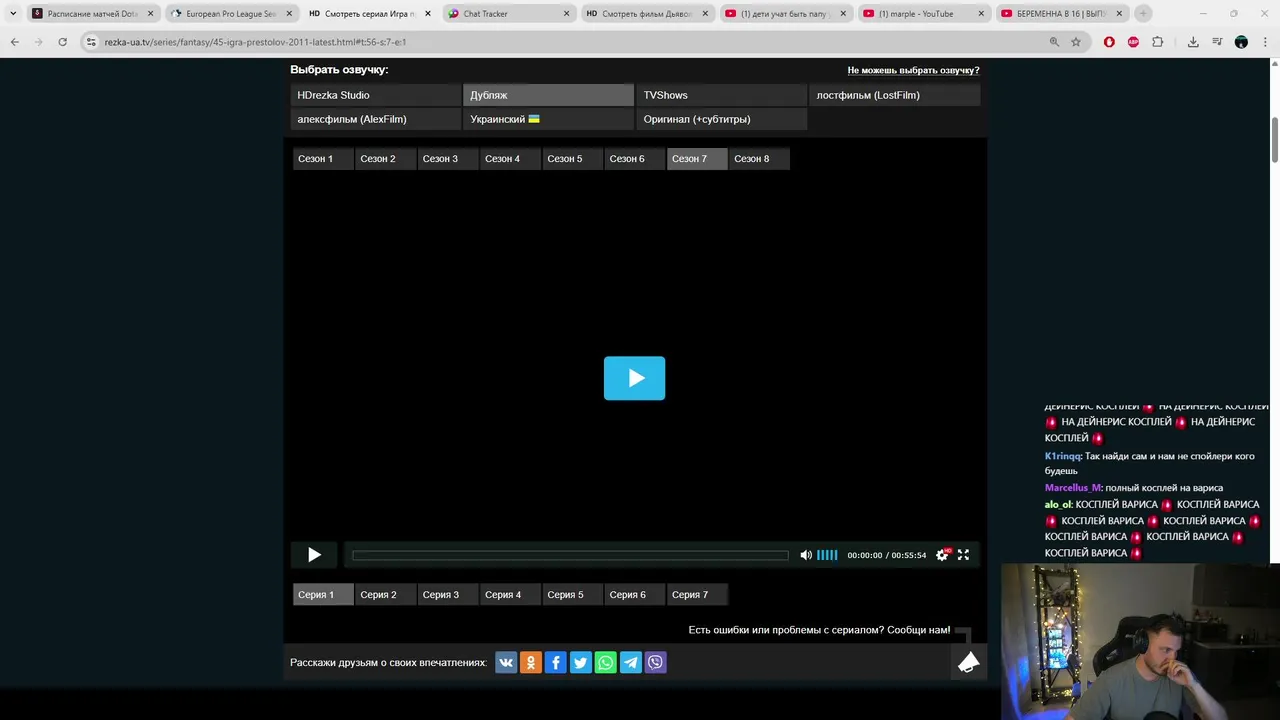This screenshot has height=720, width=1280.
Task: Bookmark page with star icon
Action: (1076, 42)
